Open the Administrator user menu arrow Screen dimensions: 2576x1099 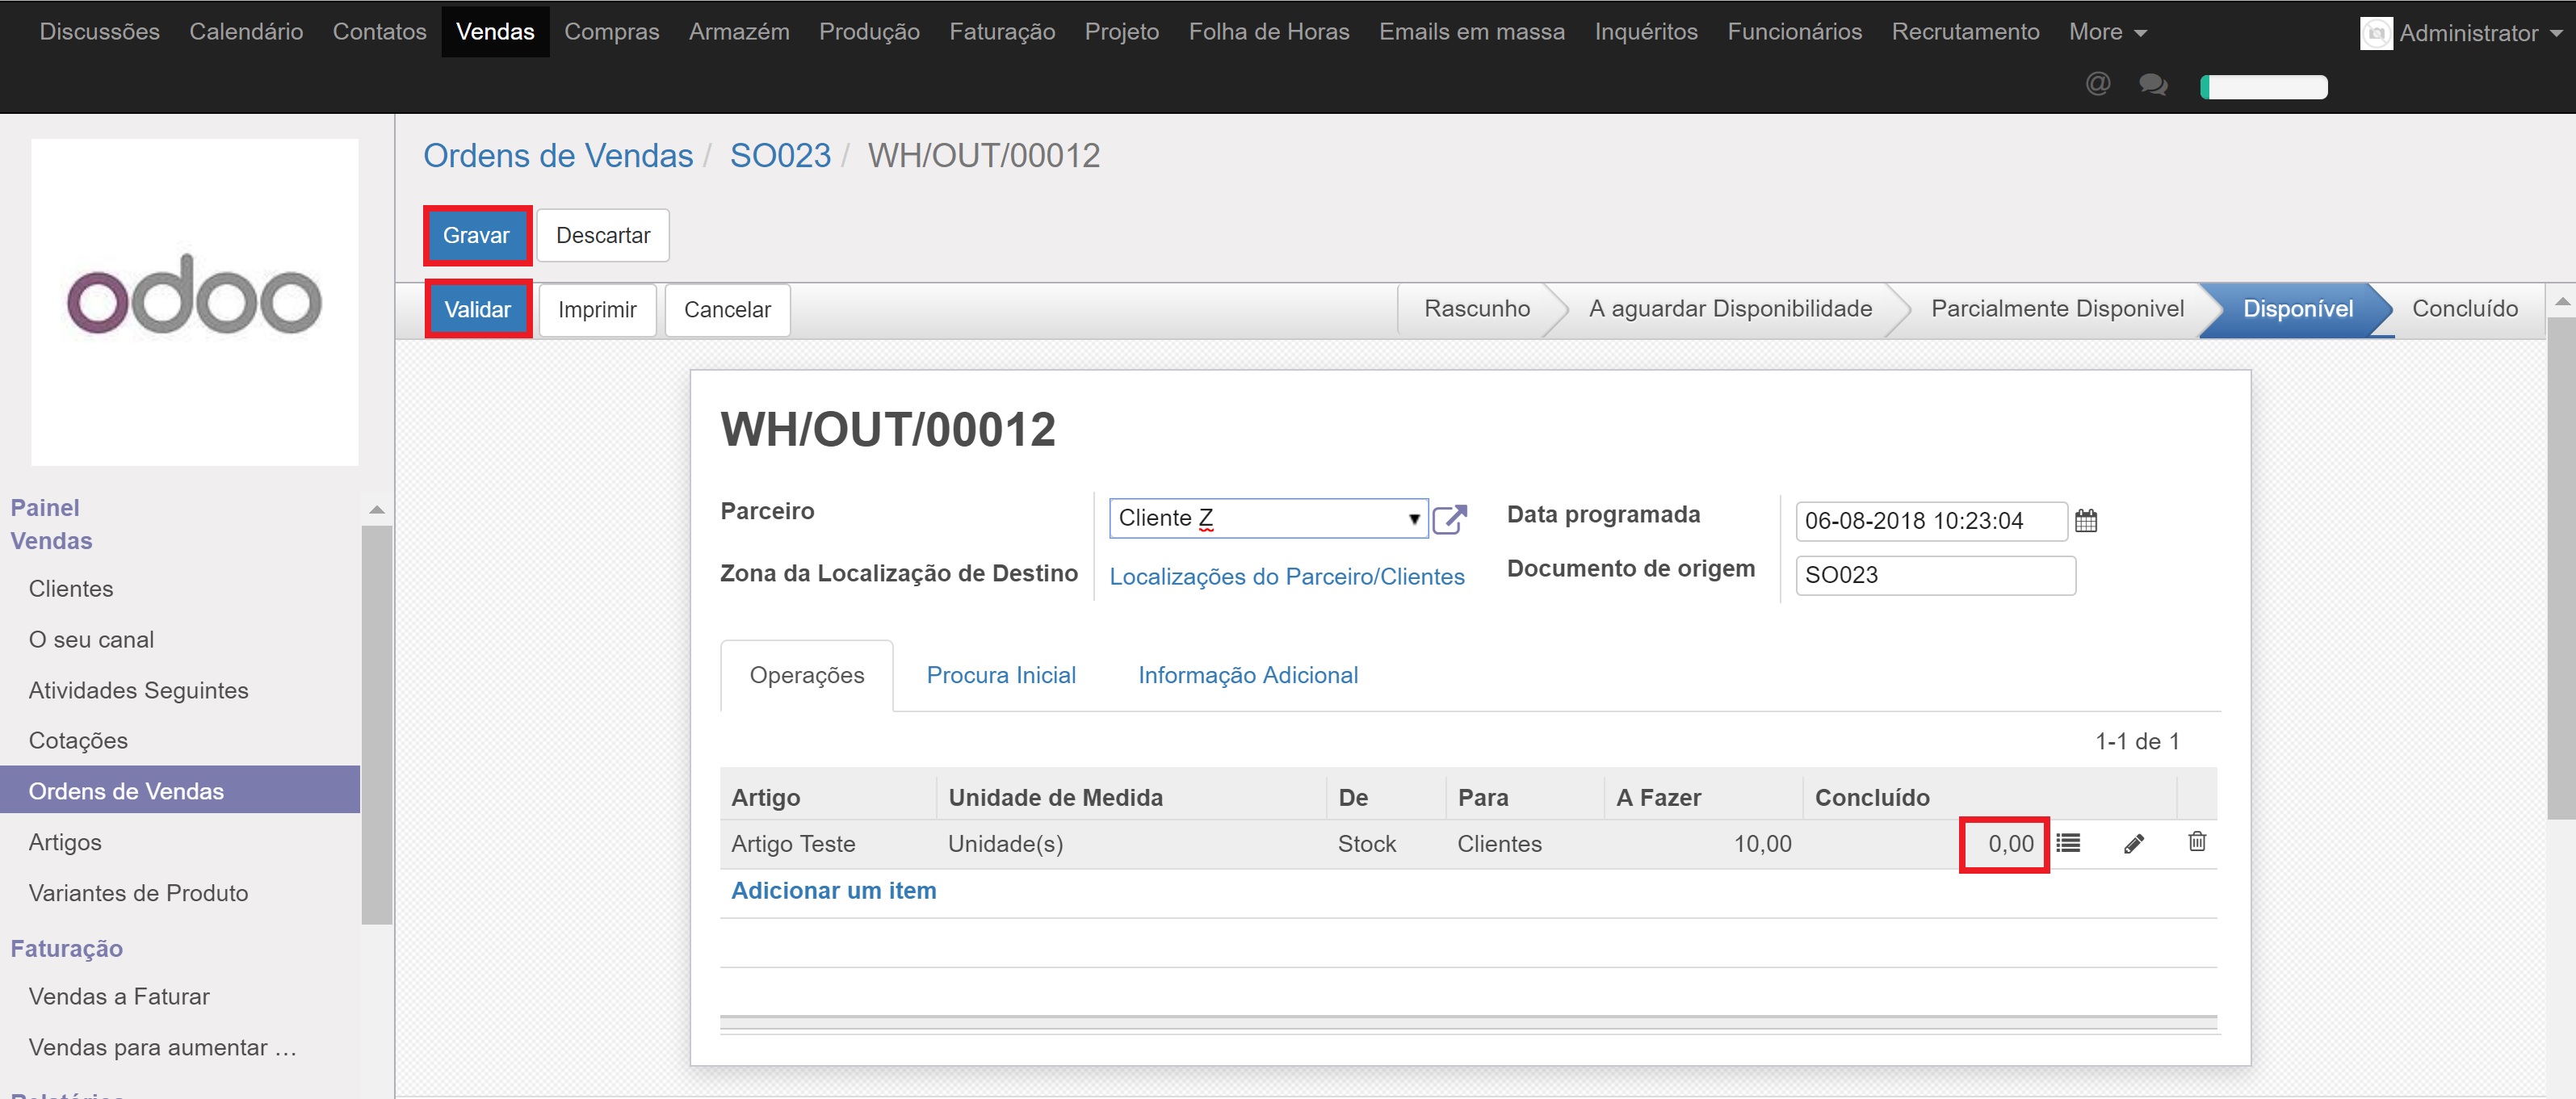point(2556,33)
